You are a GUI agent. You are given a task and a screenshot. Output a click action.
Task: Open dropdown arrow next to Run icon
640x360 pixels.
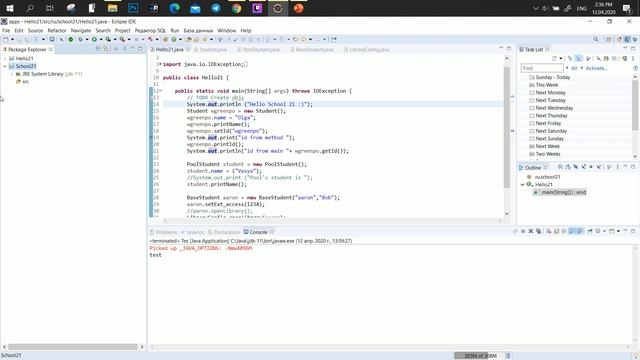click(100, 39)
